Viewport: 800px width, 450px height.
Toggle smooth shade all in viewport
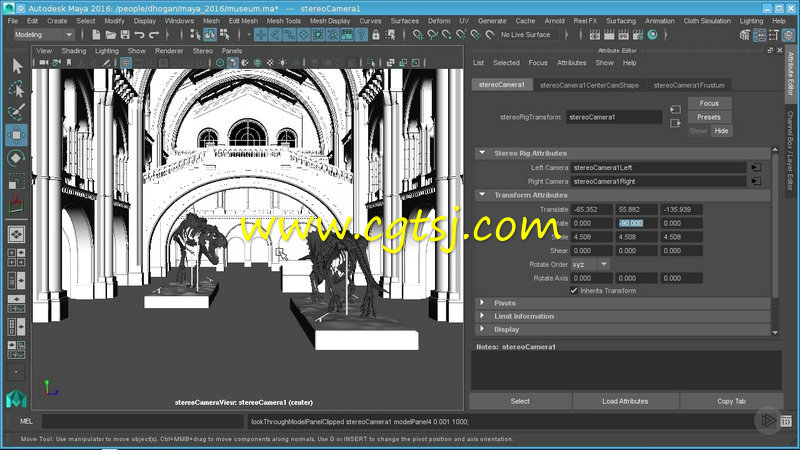tap(233, 63)
